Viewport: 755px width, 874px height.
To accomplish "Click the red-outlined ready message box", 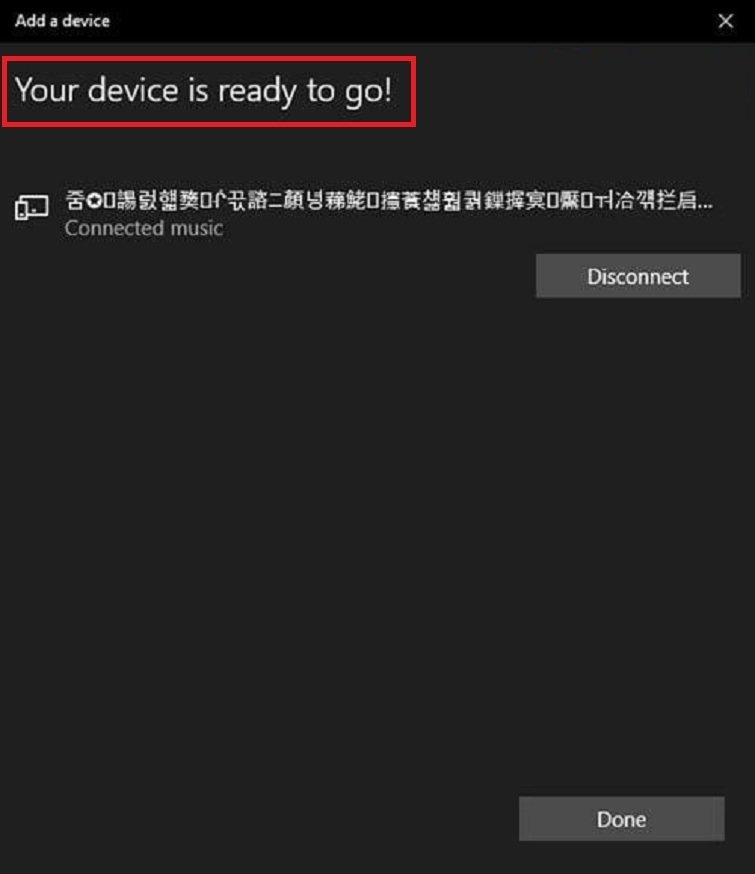I will 209,91.
